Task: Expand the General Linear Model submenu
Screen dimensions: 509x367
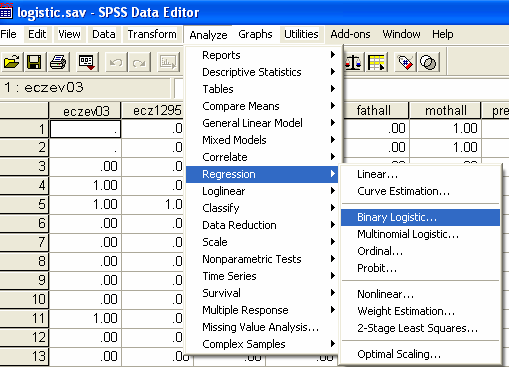Action: (262, 123)
